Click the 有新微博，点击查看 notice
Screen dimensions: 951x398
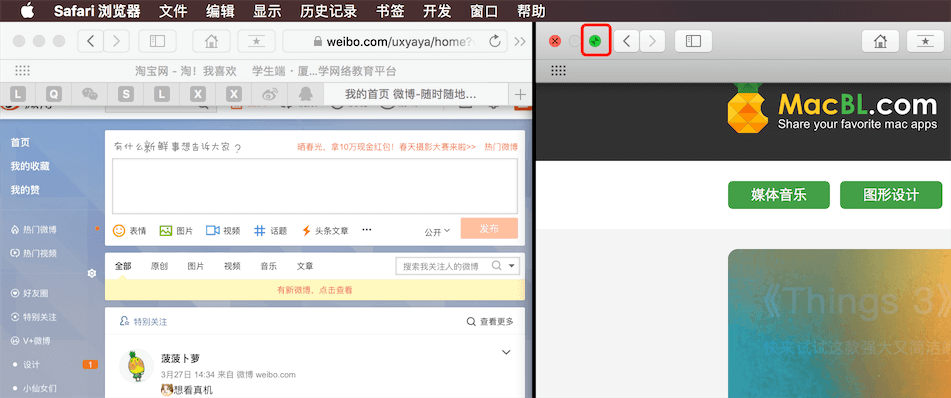tap(315, 290)
